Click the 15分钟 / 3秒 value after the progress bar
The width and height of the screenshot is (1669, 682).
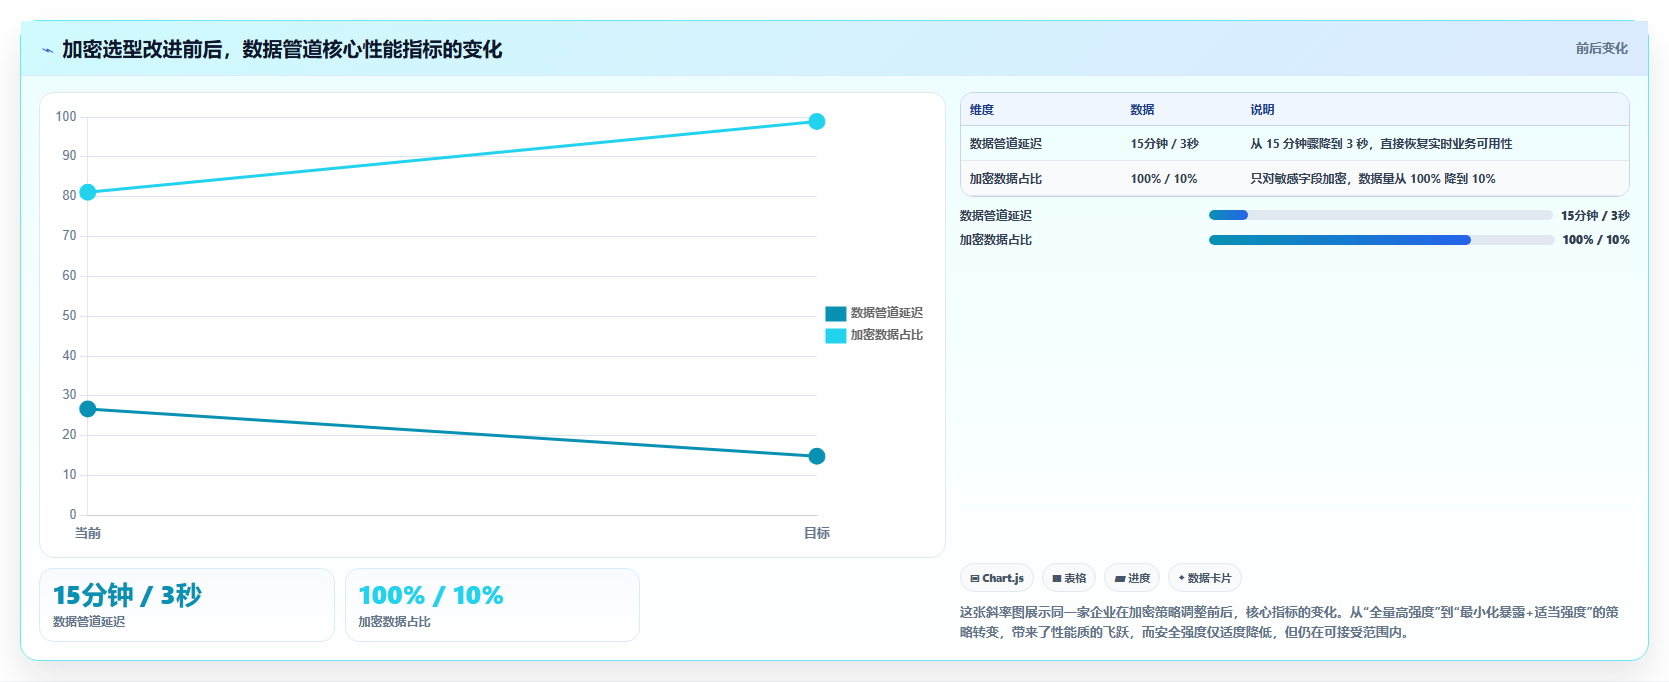pos(1595,215)
